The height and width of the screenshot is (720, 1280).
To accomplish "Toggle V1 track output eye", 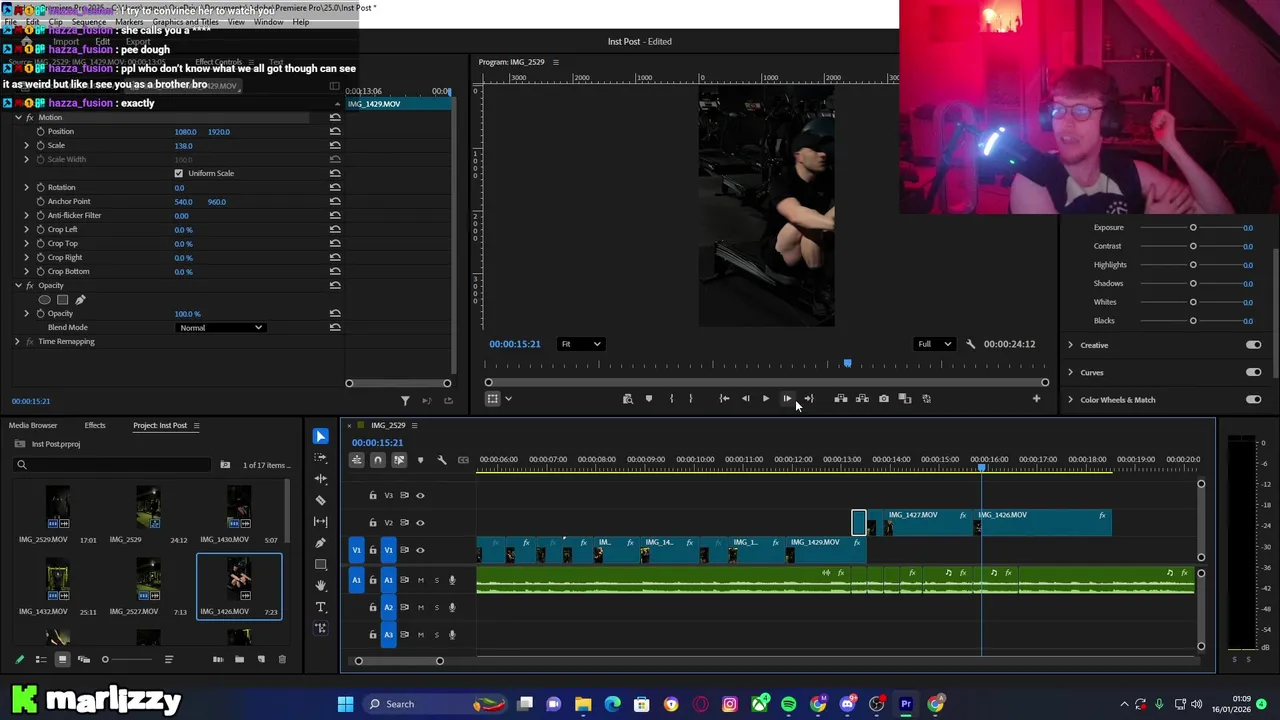I will [420, 550].
